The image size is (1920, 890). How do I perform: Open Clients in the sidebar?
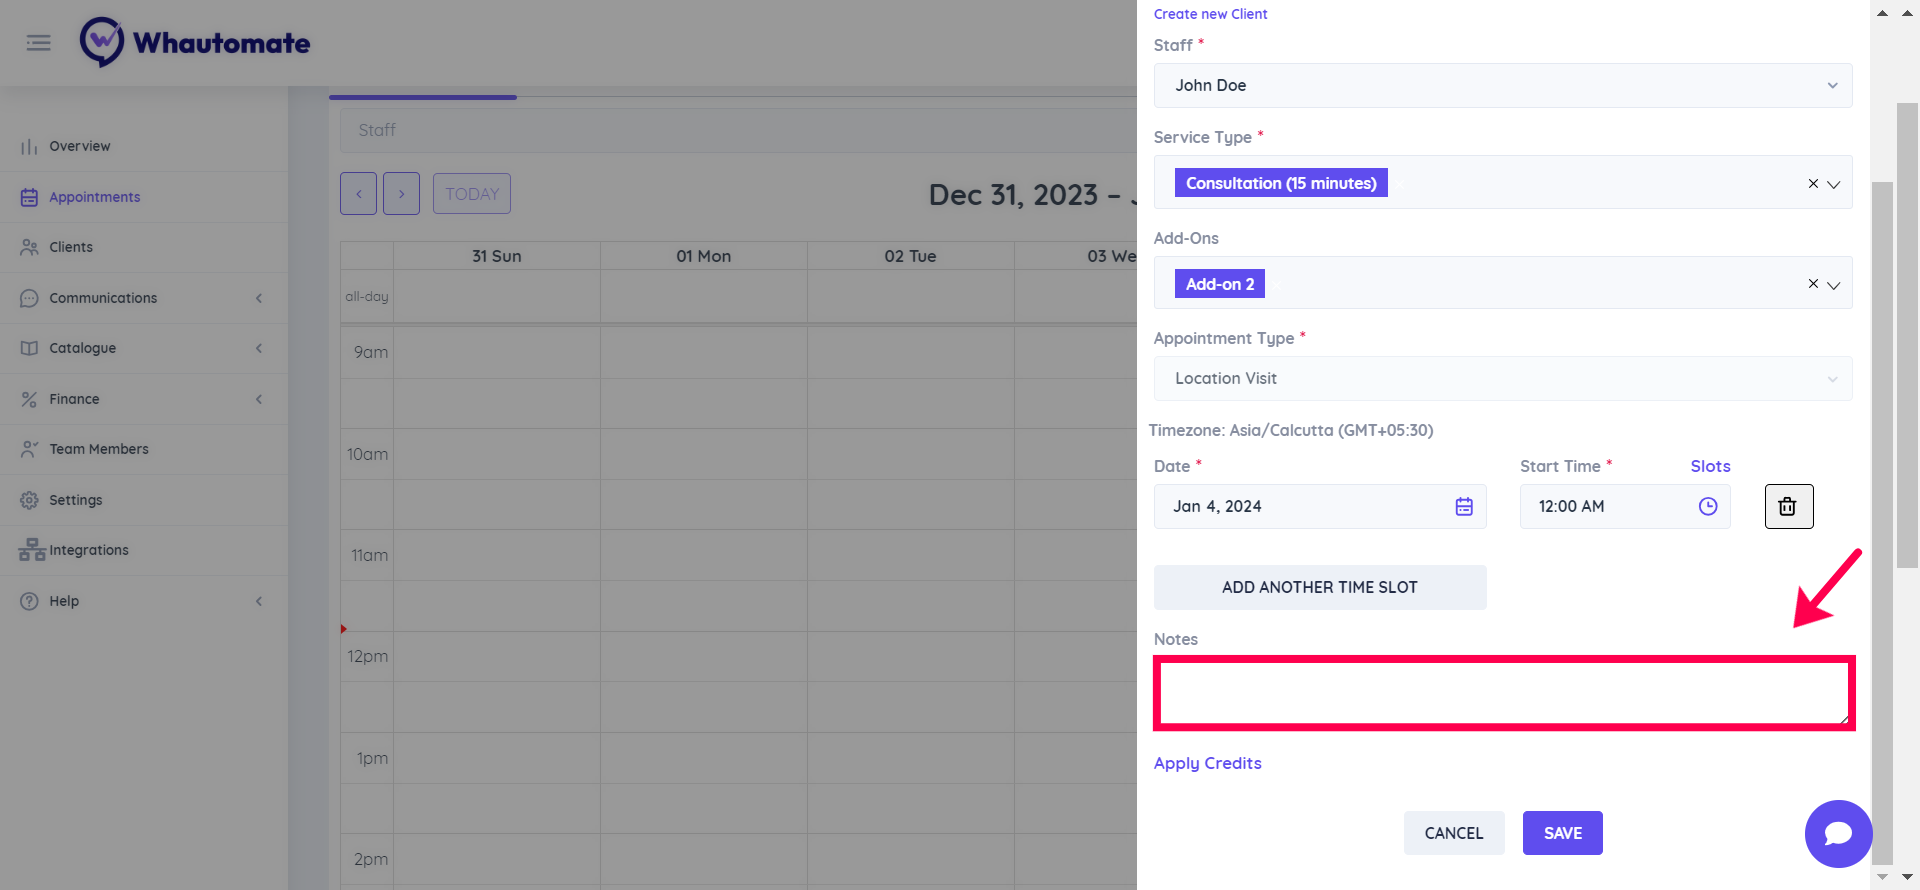71,247
